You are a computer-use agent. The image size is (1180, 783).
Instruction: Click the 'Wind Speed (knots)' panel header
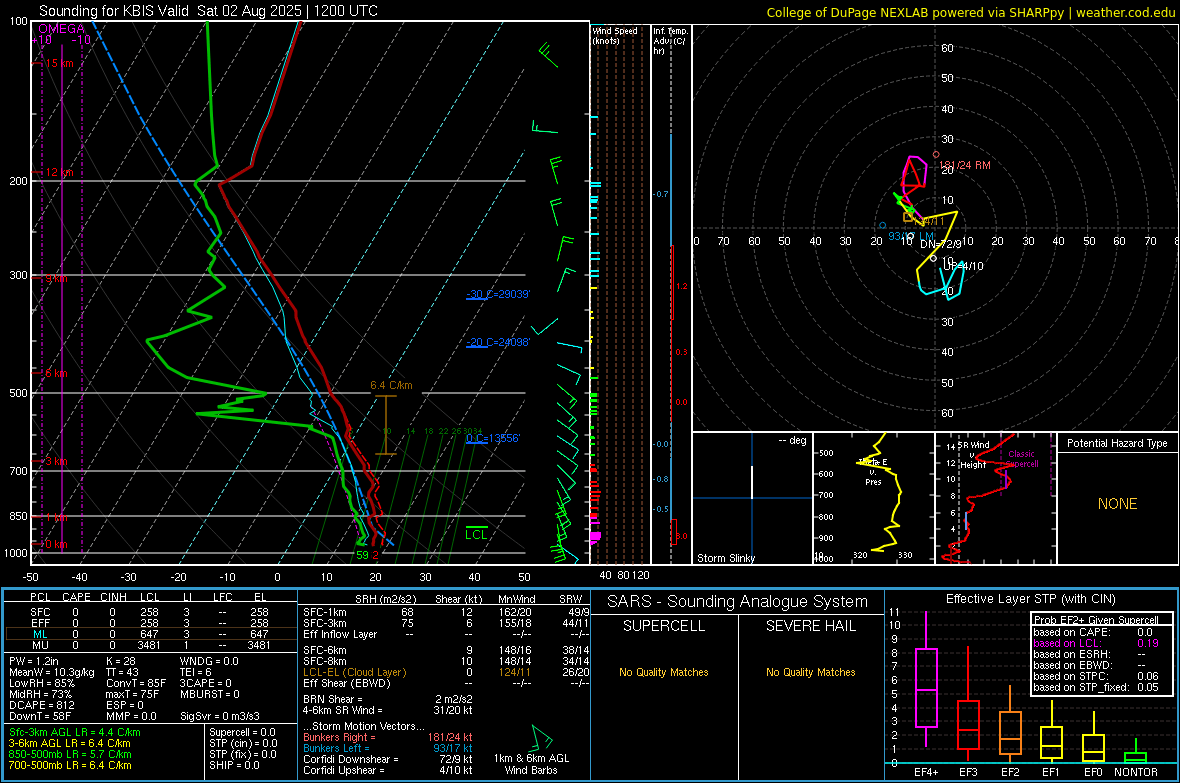[x=615, y=35]
